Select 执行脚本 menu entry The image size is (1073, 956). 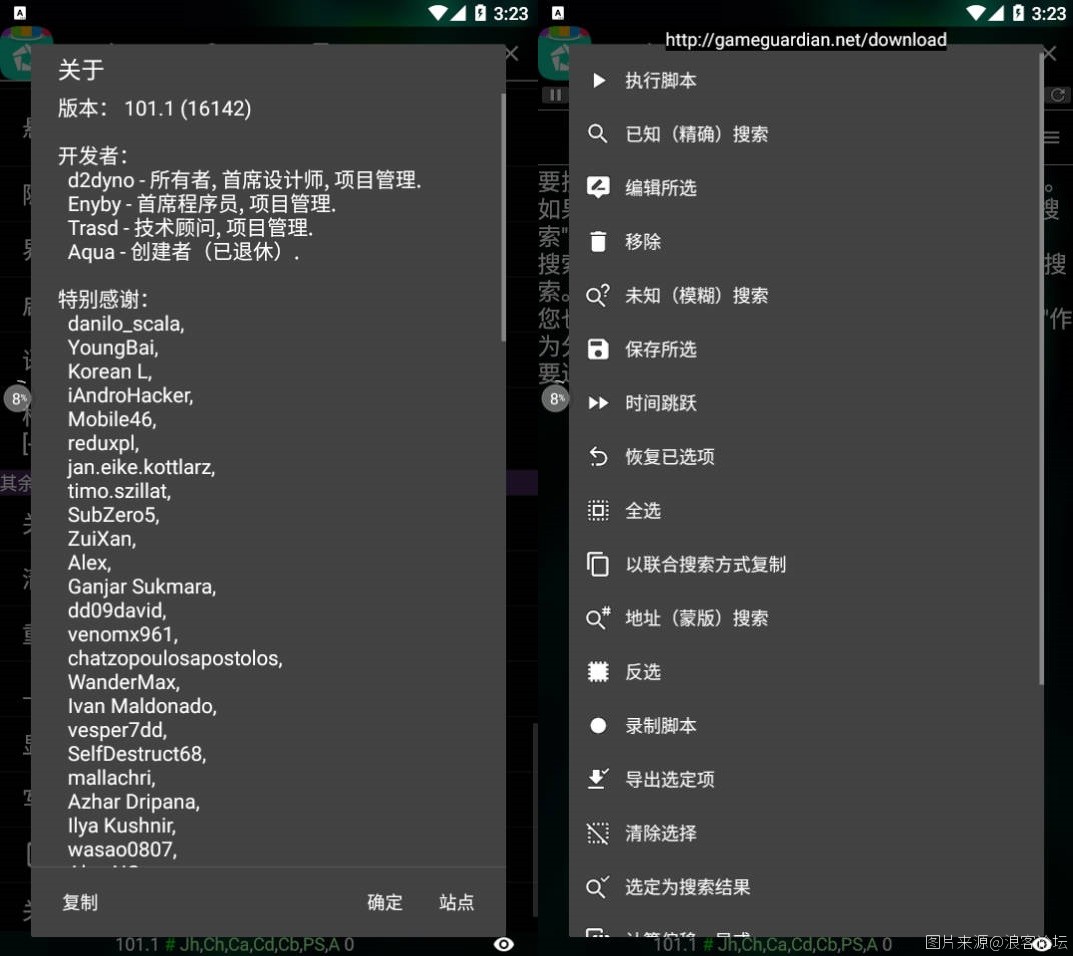(x=805, y=81)
